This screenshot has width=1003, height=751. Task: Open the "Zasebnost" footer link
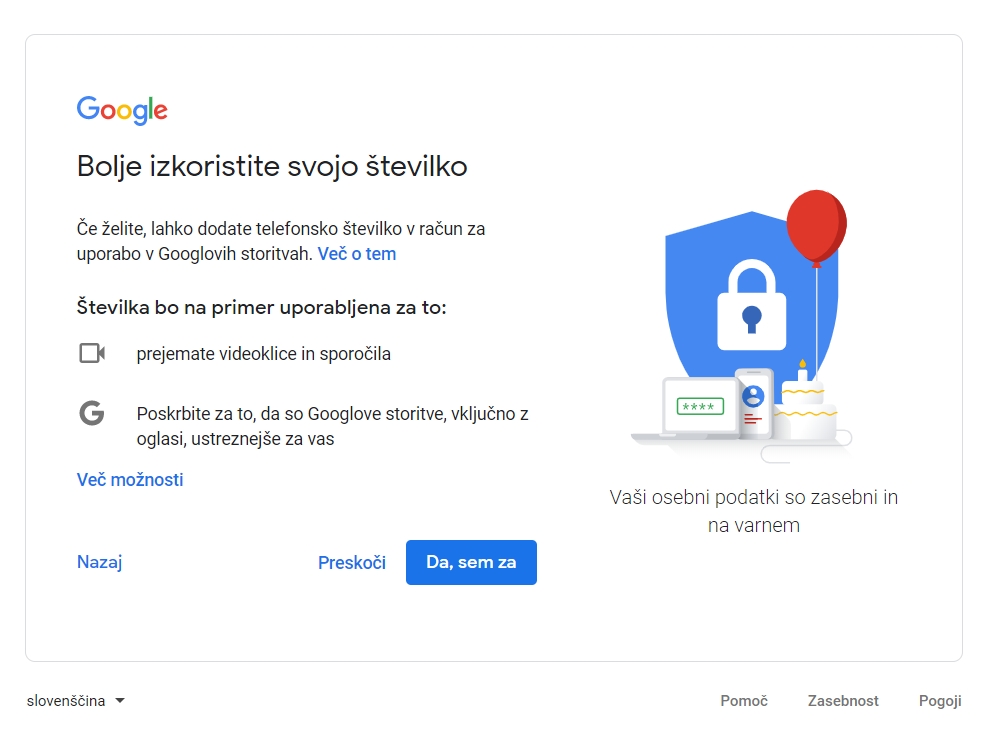843,701
